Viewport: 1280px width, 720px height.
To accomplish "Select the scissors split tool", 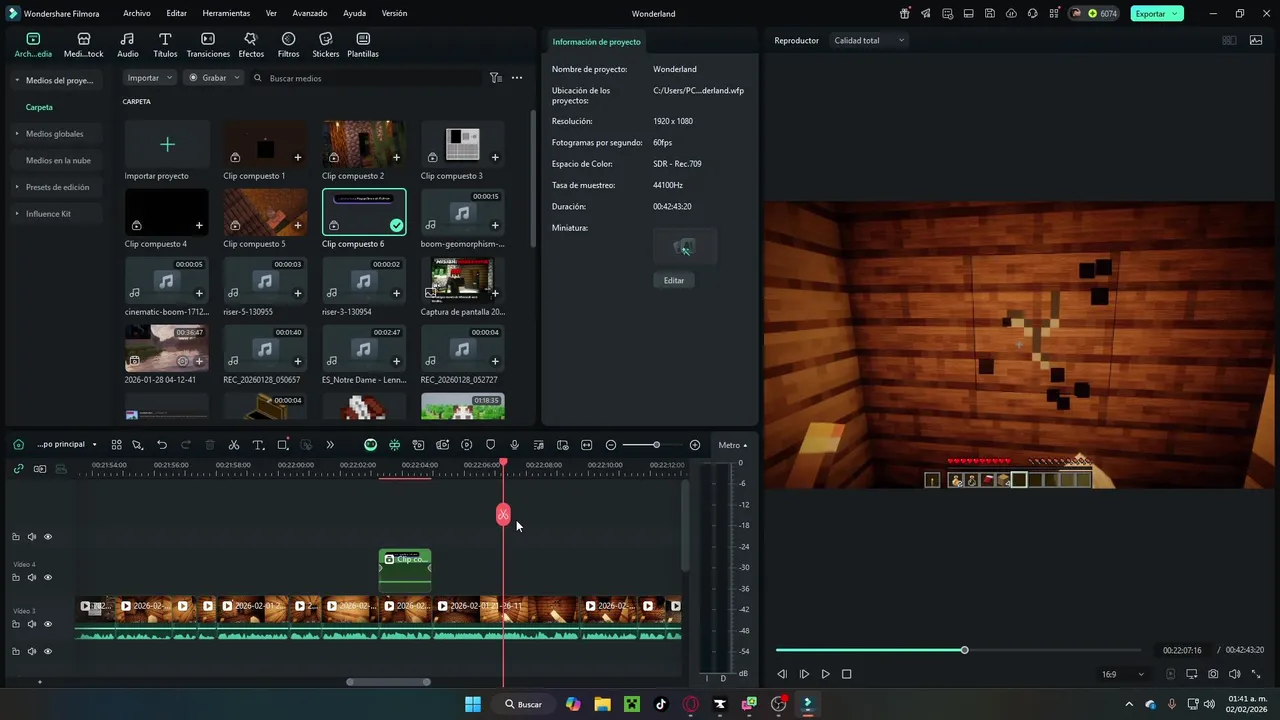I will point(234,445).
